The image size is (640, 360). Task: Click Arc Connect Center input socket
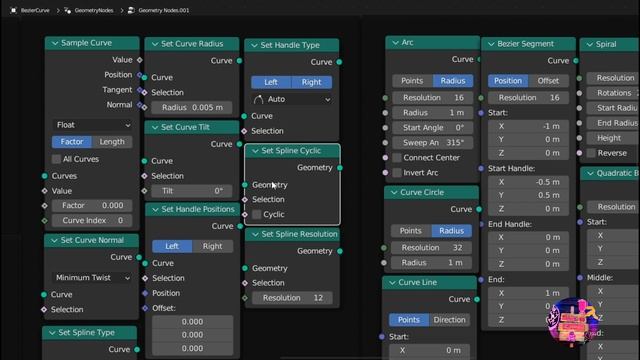coord(385,158)
